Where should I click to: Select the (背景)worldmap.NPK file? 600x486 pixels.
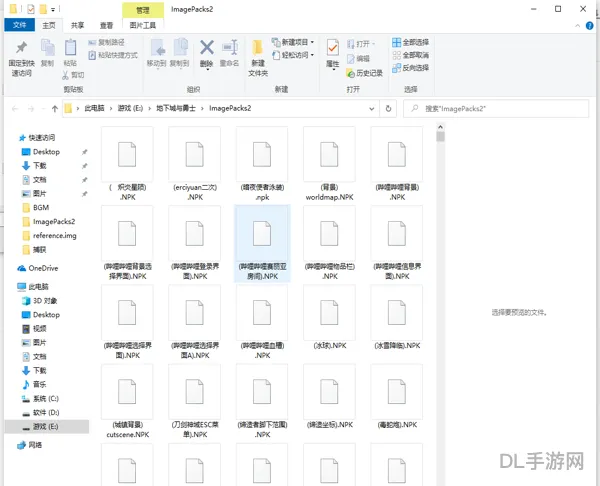[329, 165]
